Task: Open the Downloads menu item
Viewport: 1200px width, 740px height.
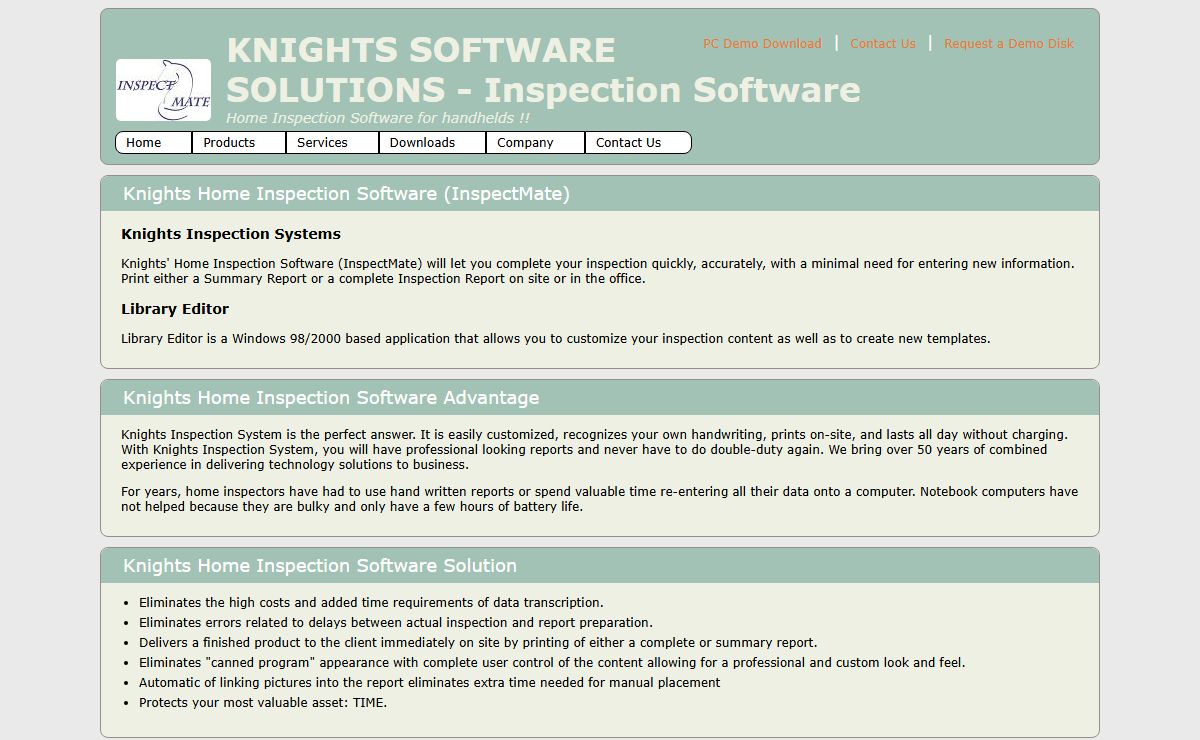Action: 433,143
